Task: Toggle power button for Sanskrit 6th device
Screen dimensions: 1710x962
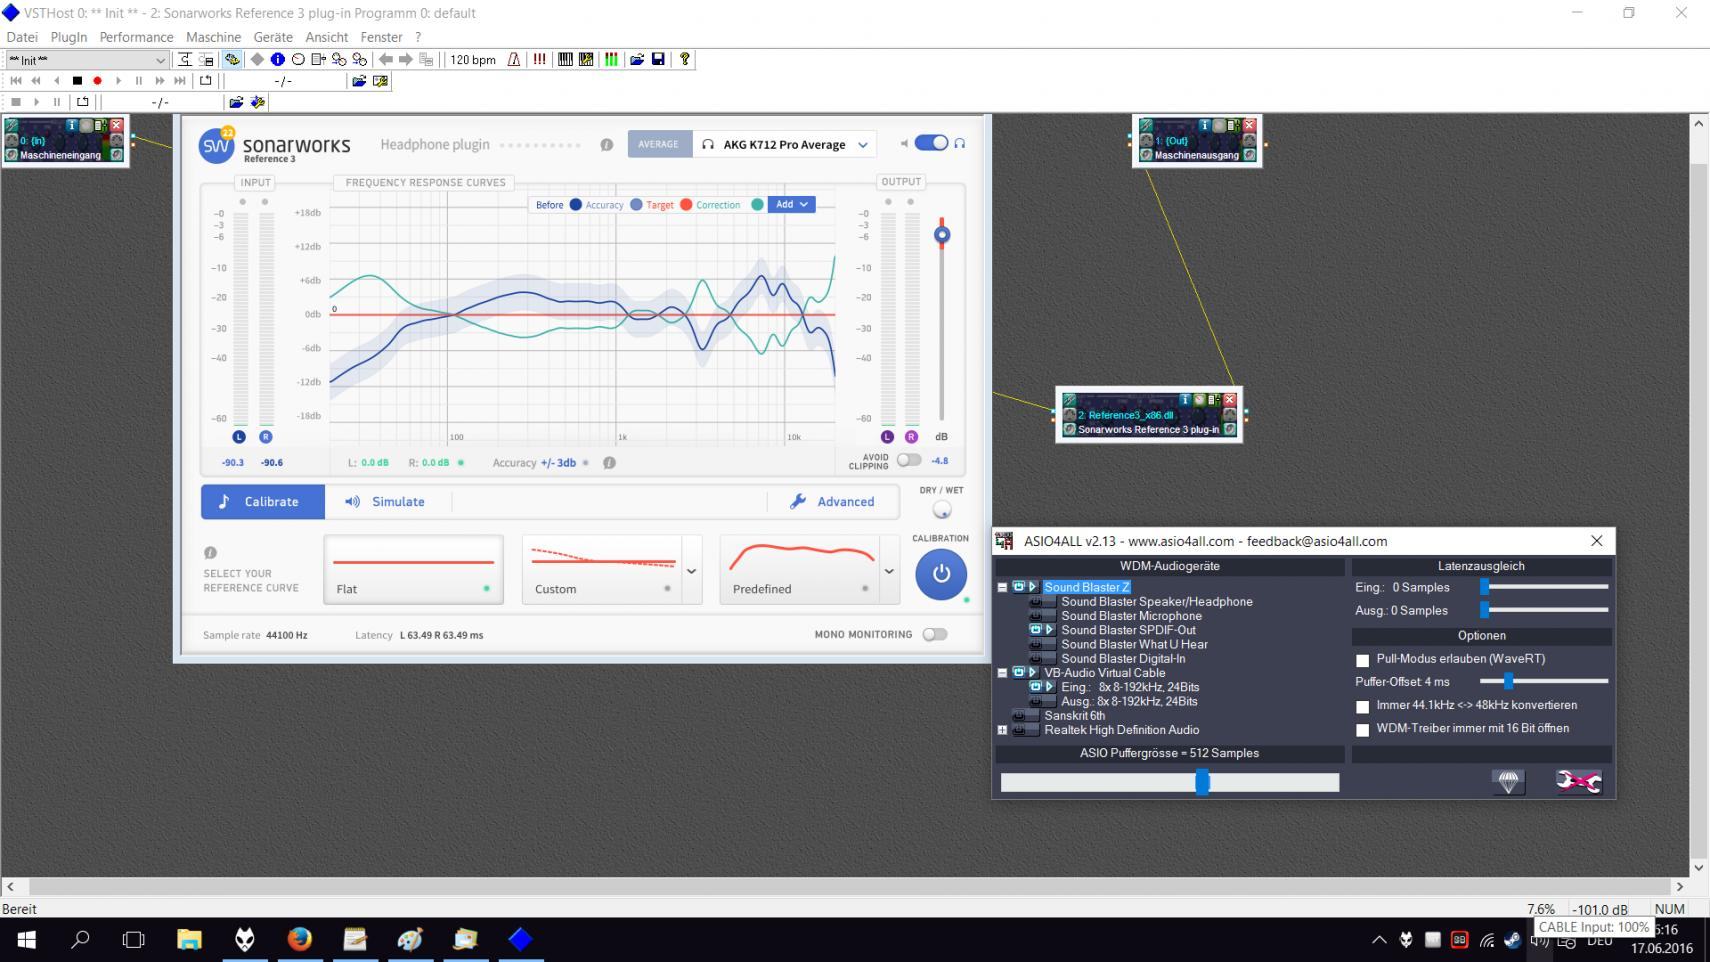Action: [1019, 716]
